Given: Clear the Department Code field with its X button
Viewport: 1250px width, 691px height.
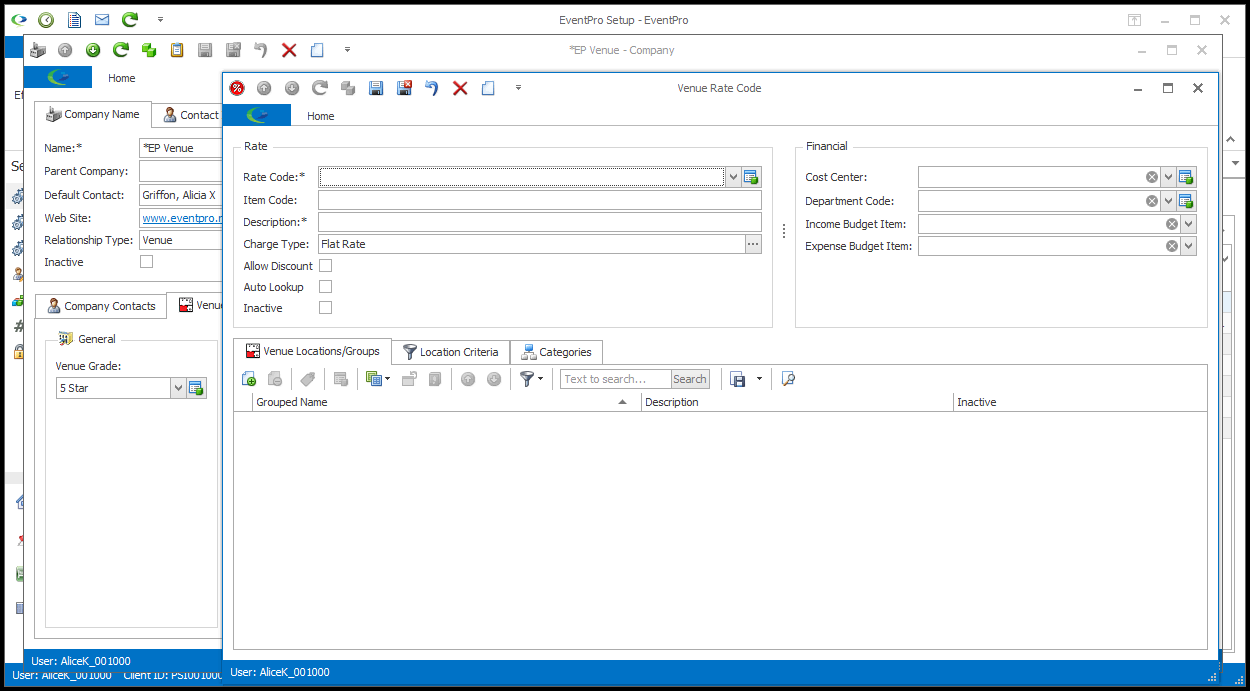Looking at the screenshot, I should point(1152,201).
